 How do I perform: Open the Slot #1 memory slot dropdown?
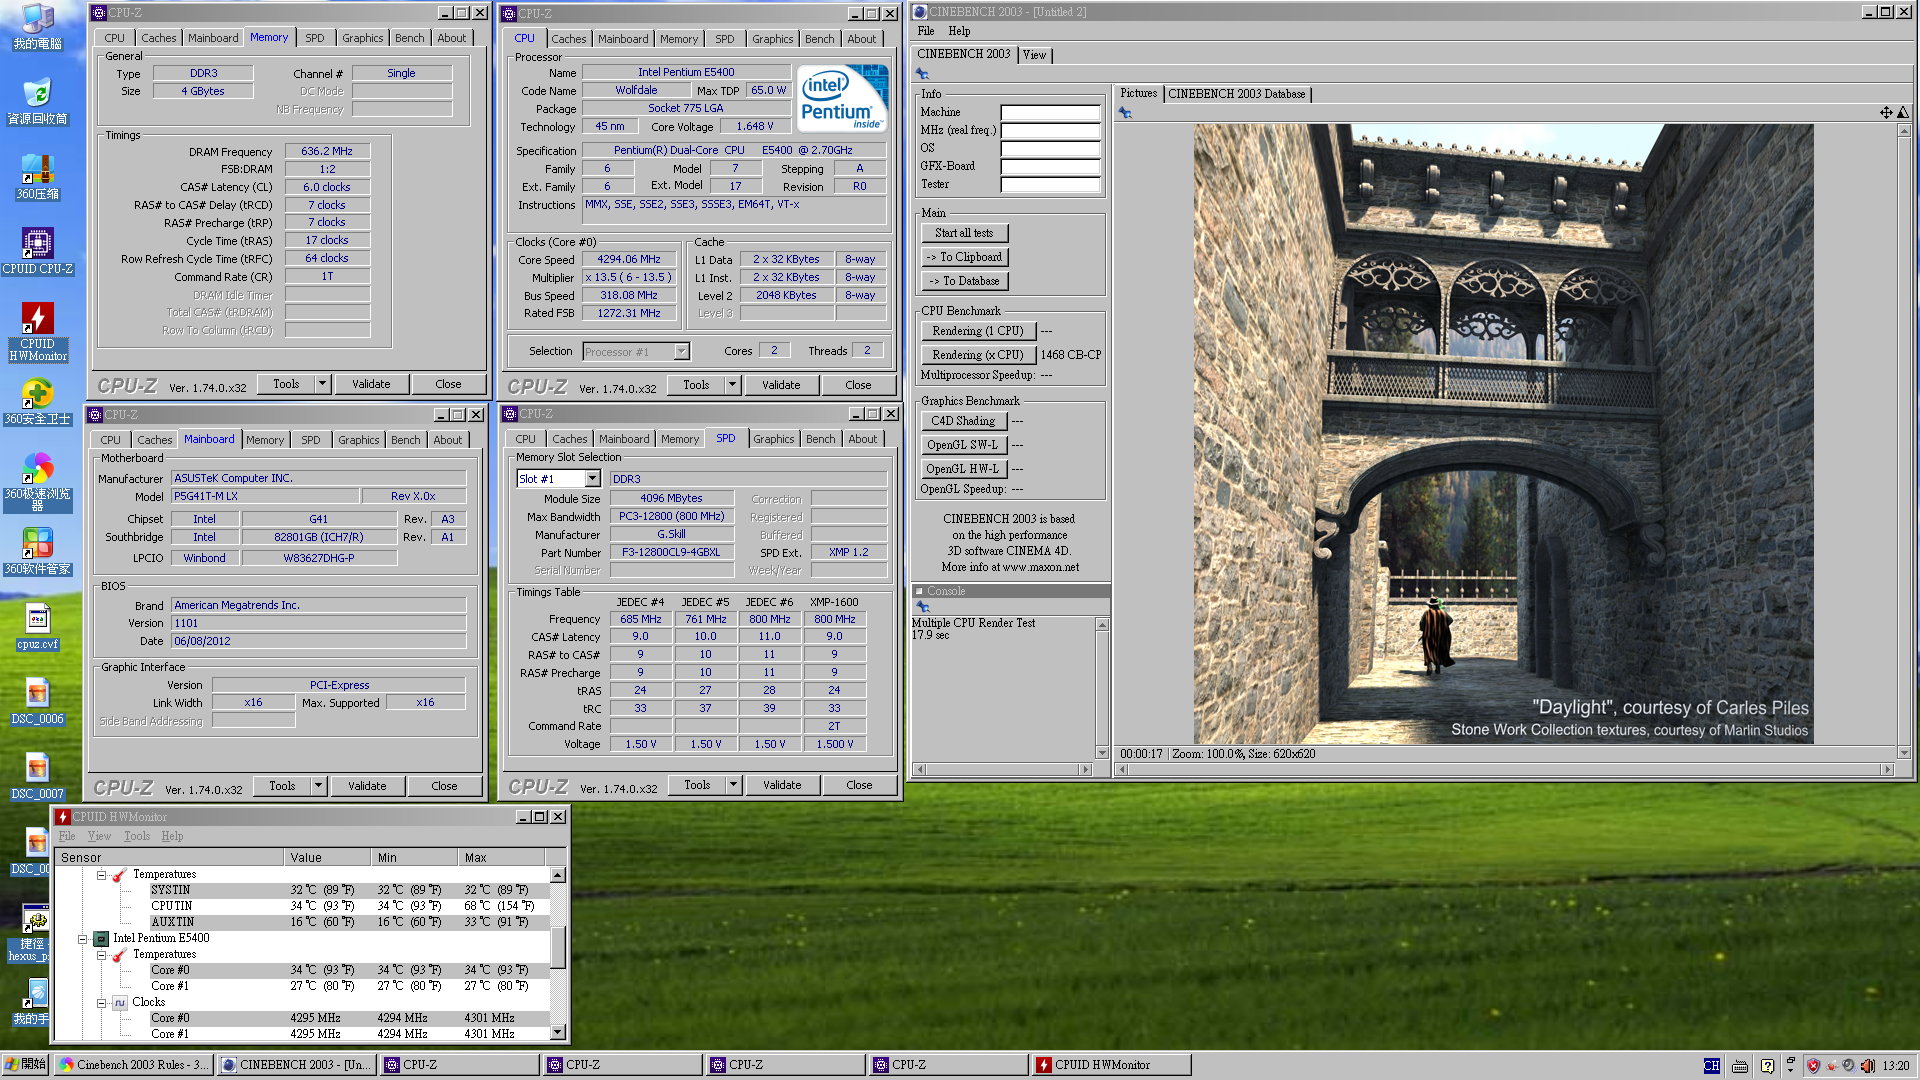click(x=592, y=479)
